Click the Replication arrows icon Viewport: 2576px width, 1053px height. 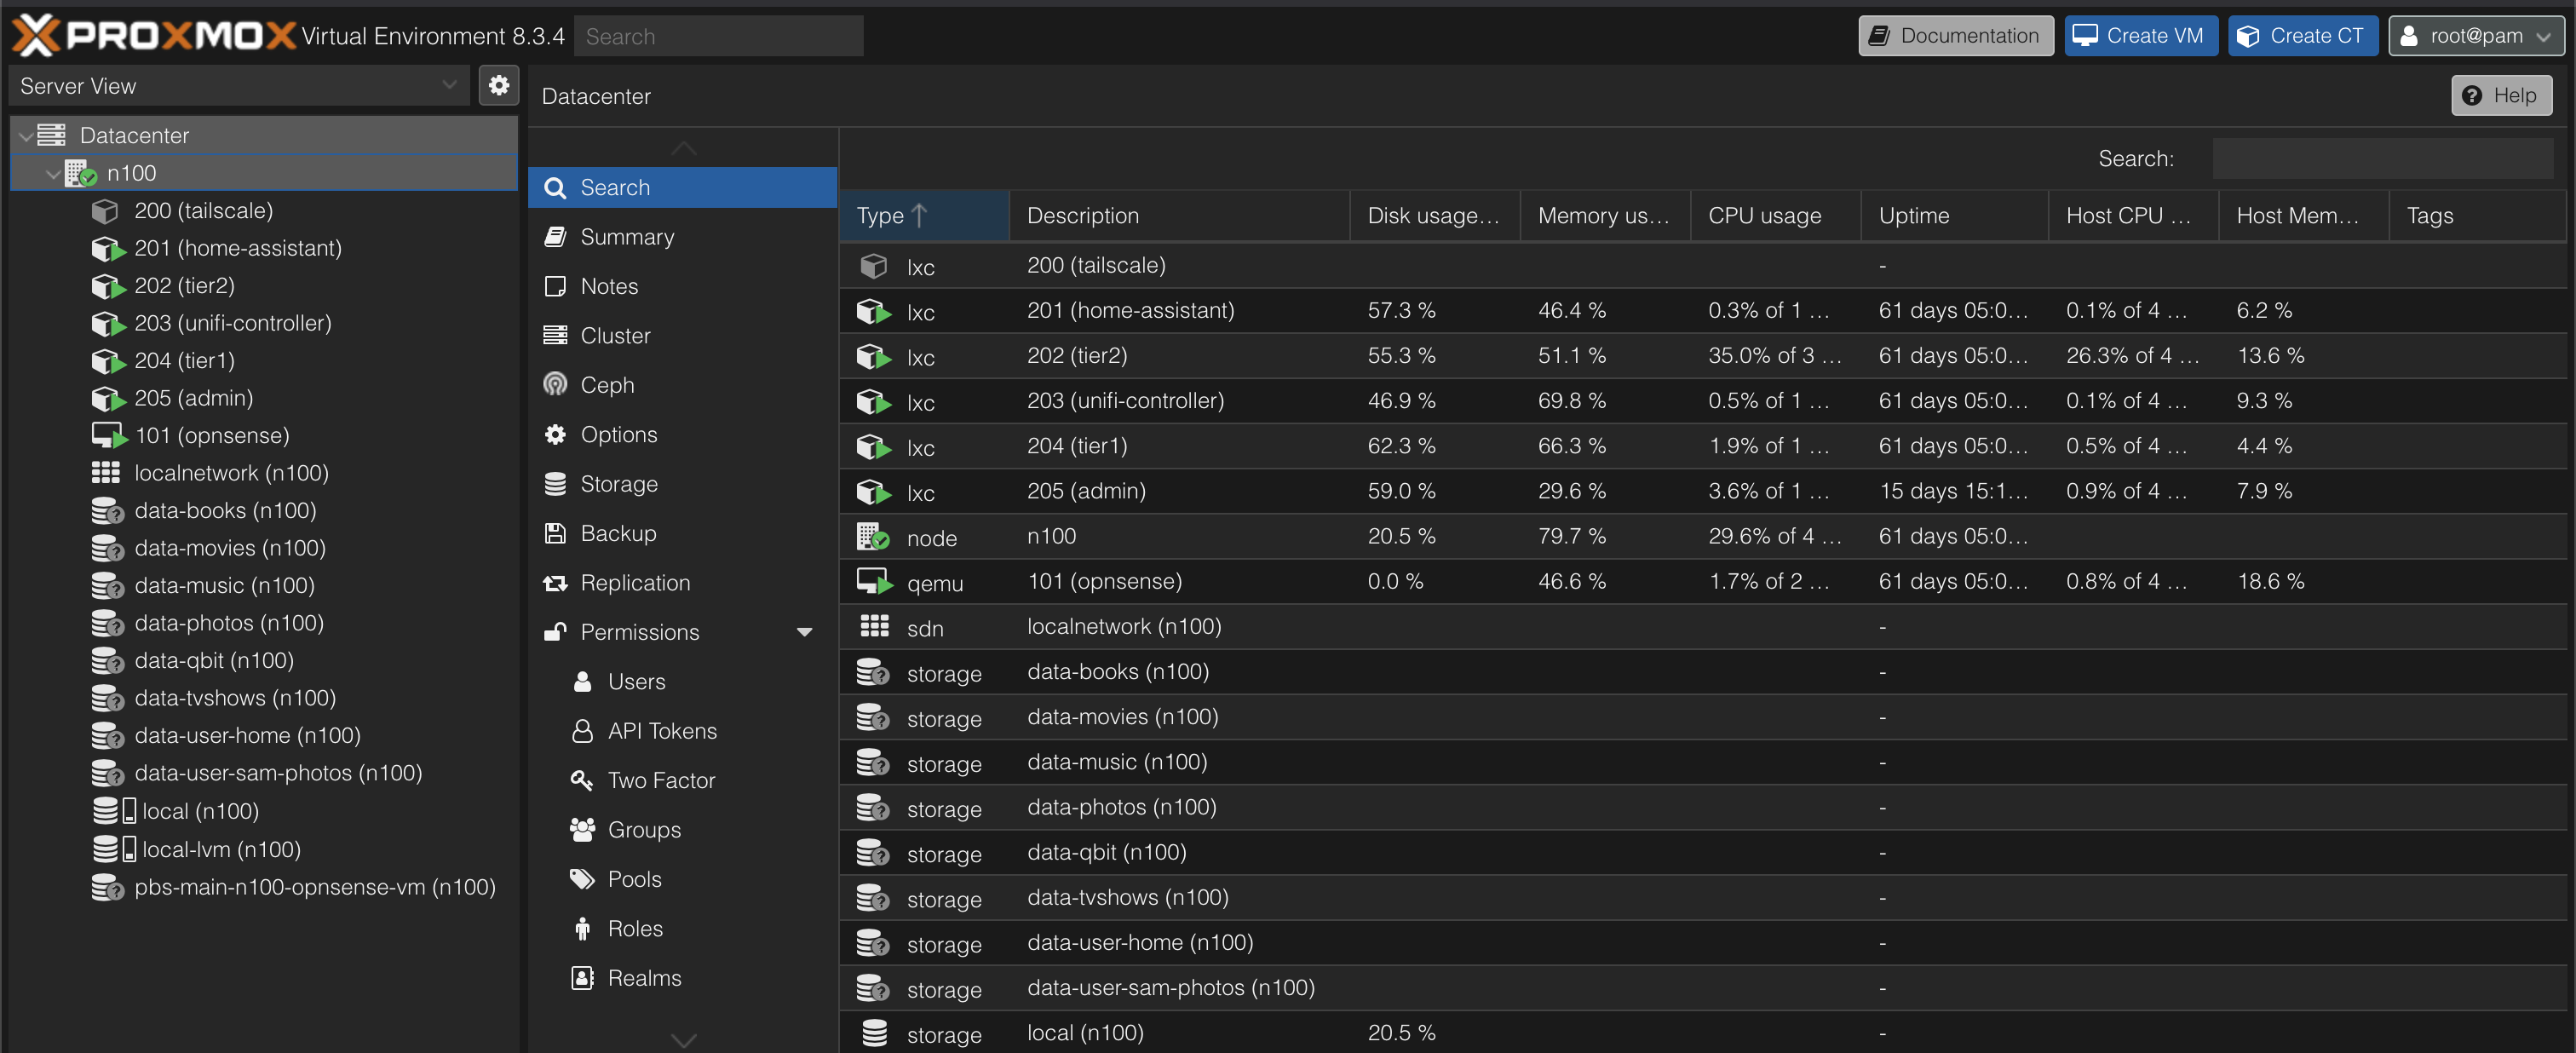click(555, 583)
